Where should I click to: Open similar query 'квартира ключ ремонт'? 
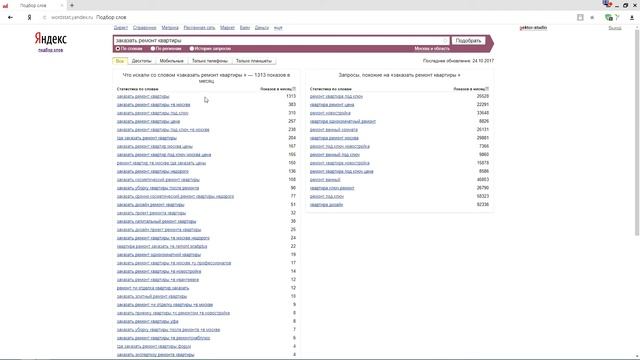(x=332, y=188)
